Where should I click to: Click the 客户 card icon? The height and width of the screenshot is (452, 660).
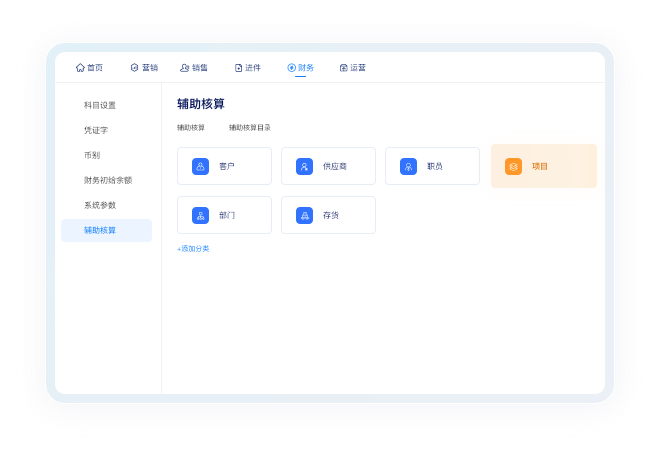coord(200,166)
